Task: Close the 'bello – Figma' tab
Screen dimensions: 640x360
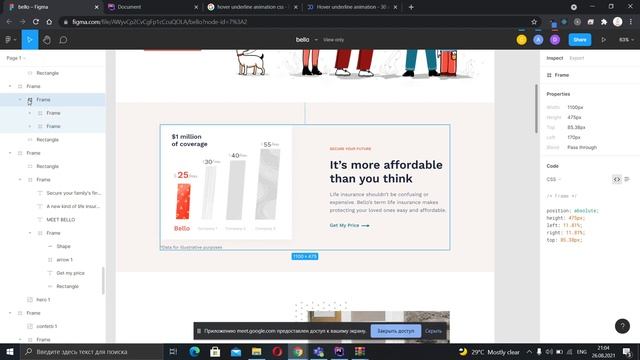Action: tap(96, 7)
